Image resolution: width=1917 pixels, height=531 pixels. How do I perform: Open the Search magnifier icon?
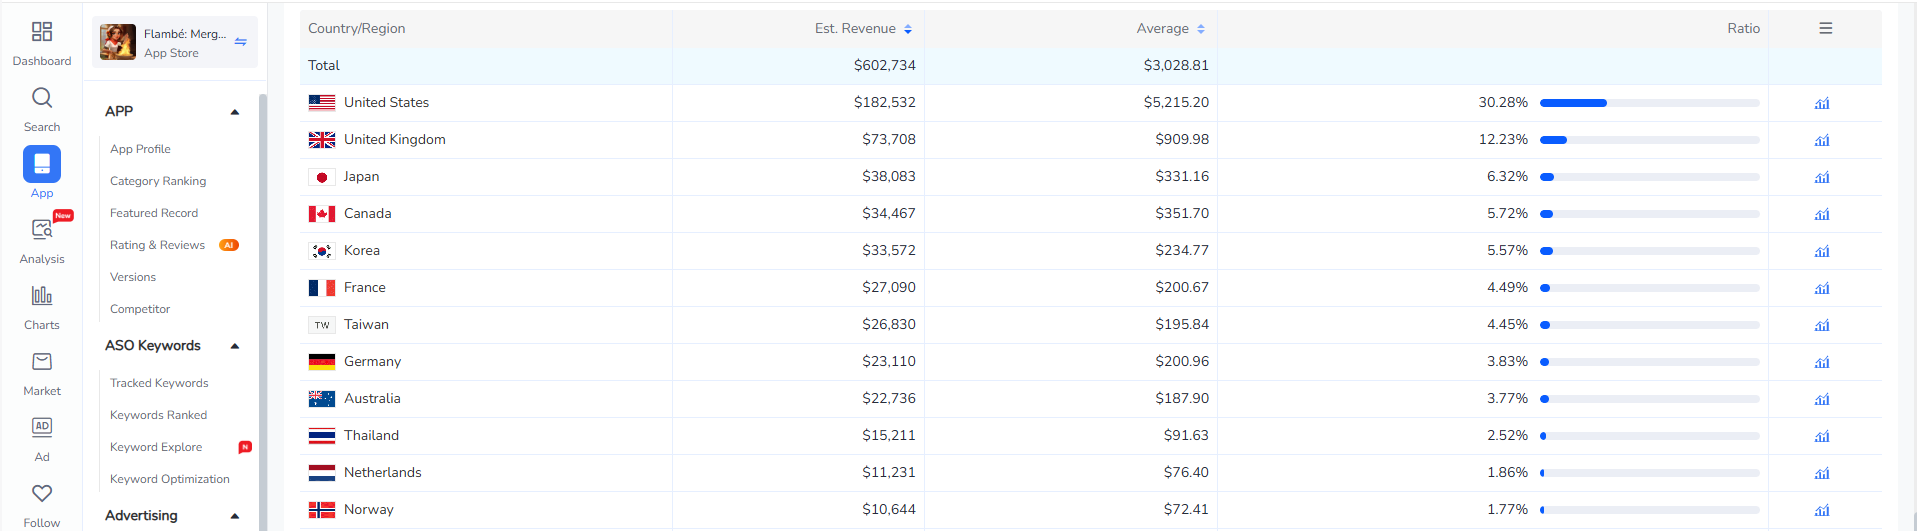[x=42, y=98]
